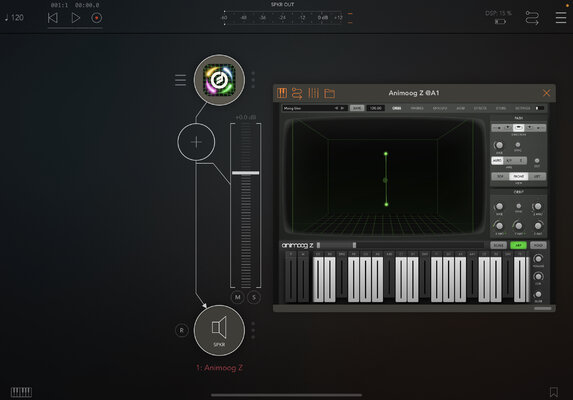
Task: Show the on-screen keyboard icon at bottom left
Action: 21,392
